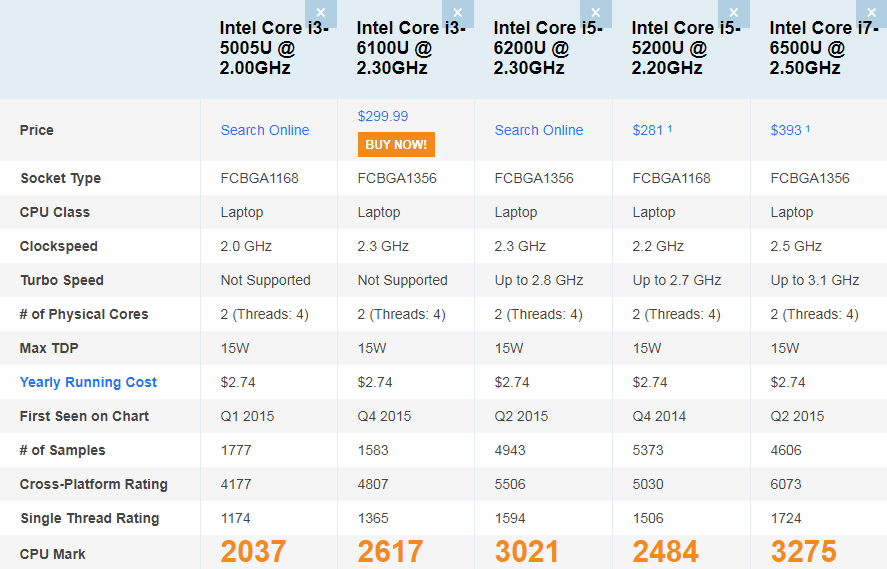887x569 pixels.
Task: Close the Intel Core i5-6200U comparison column
Action: [x=594, y=13]
